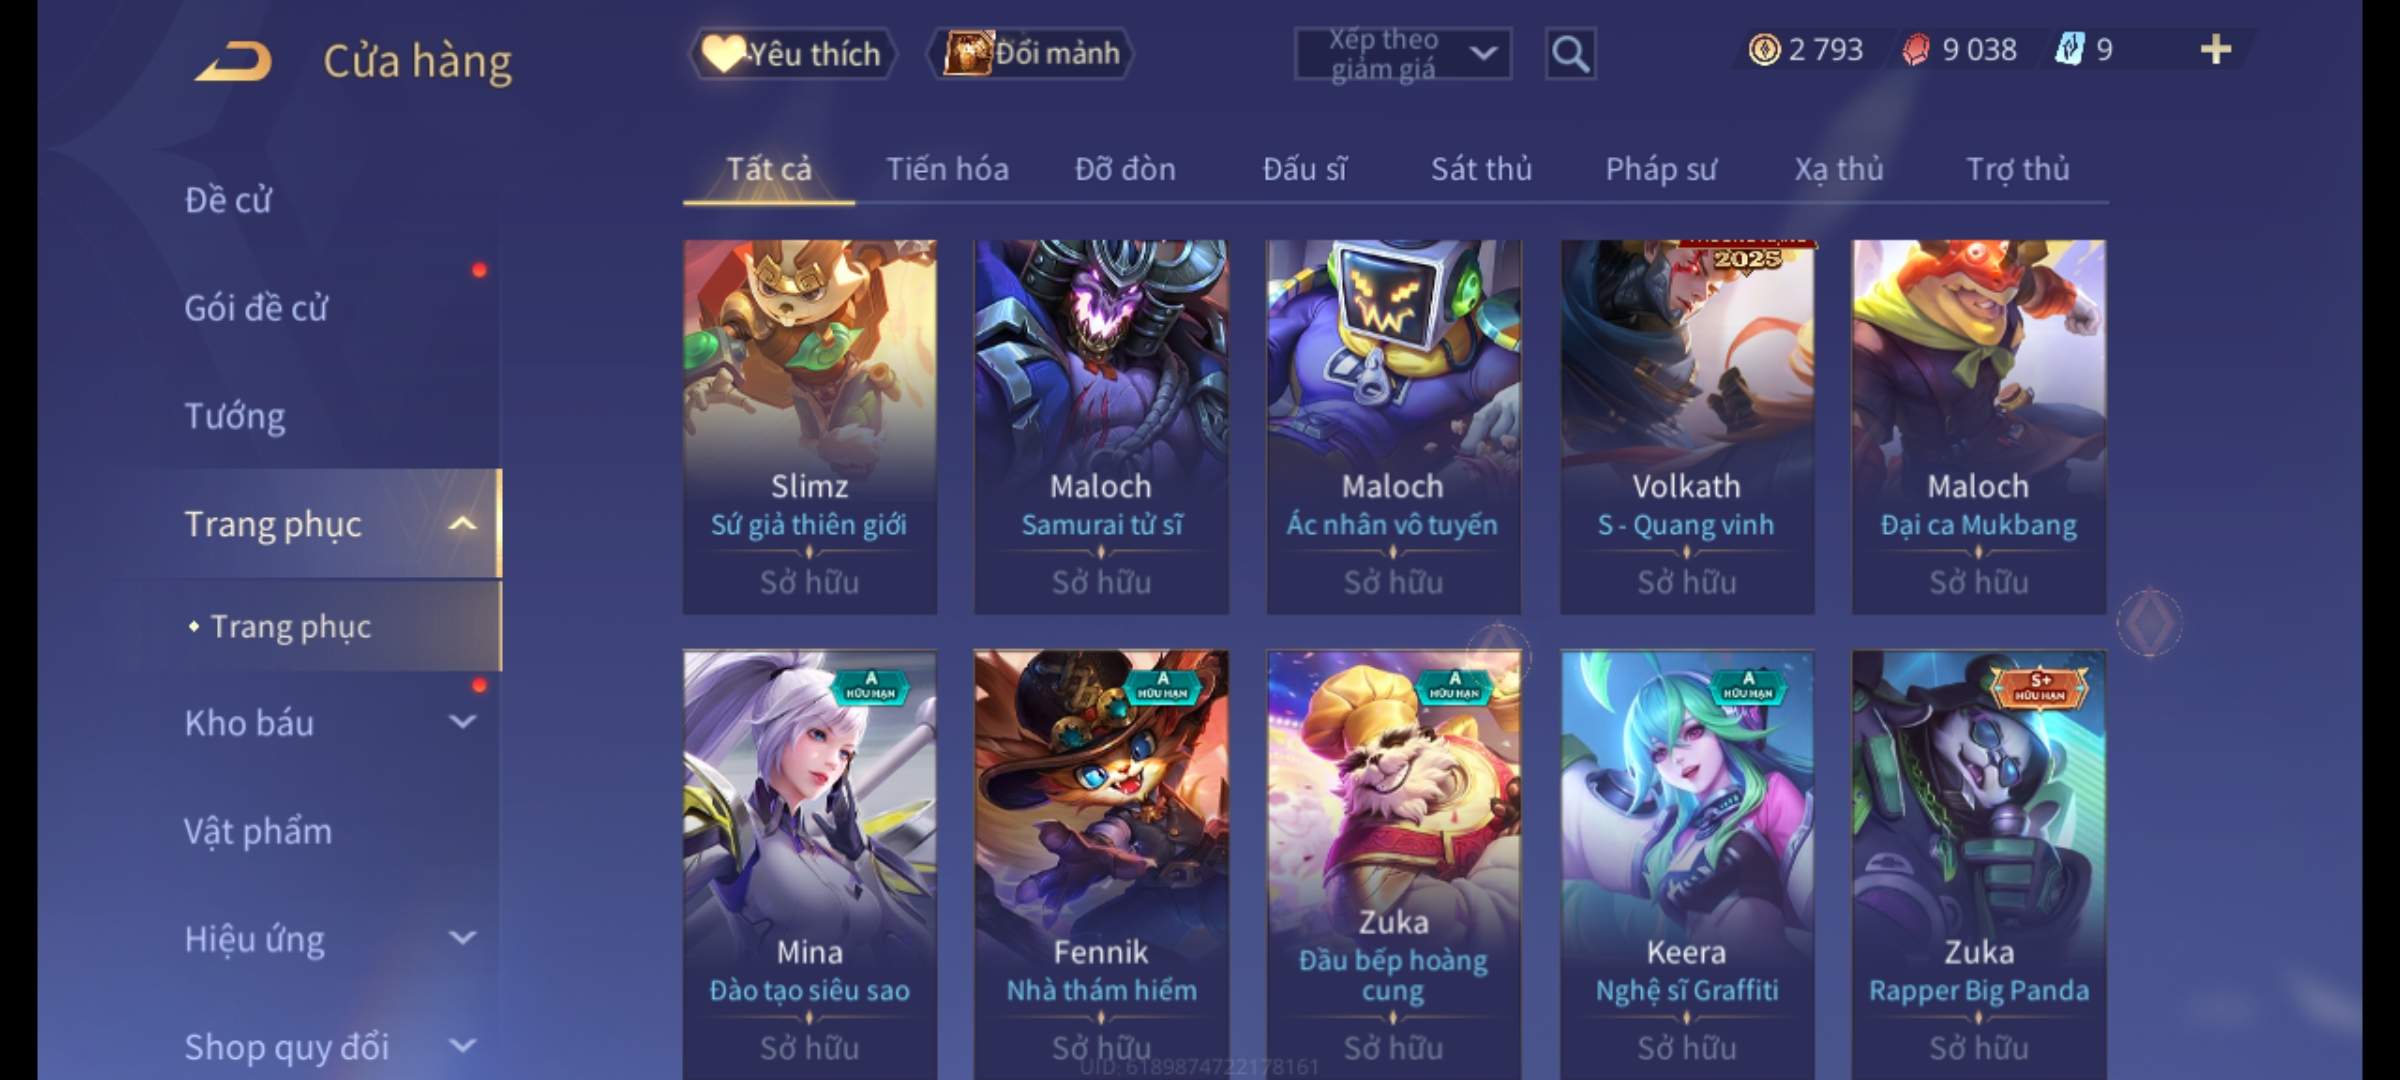Expand the Shop quy đổi section
Screen dimensions: 2400x1080
tap(462, 1046)
